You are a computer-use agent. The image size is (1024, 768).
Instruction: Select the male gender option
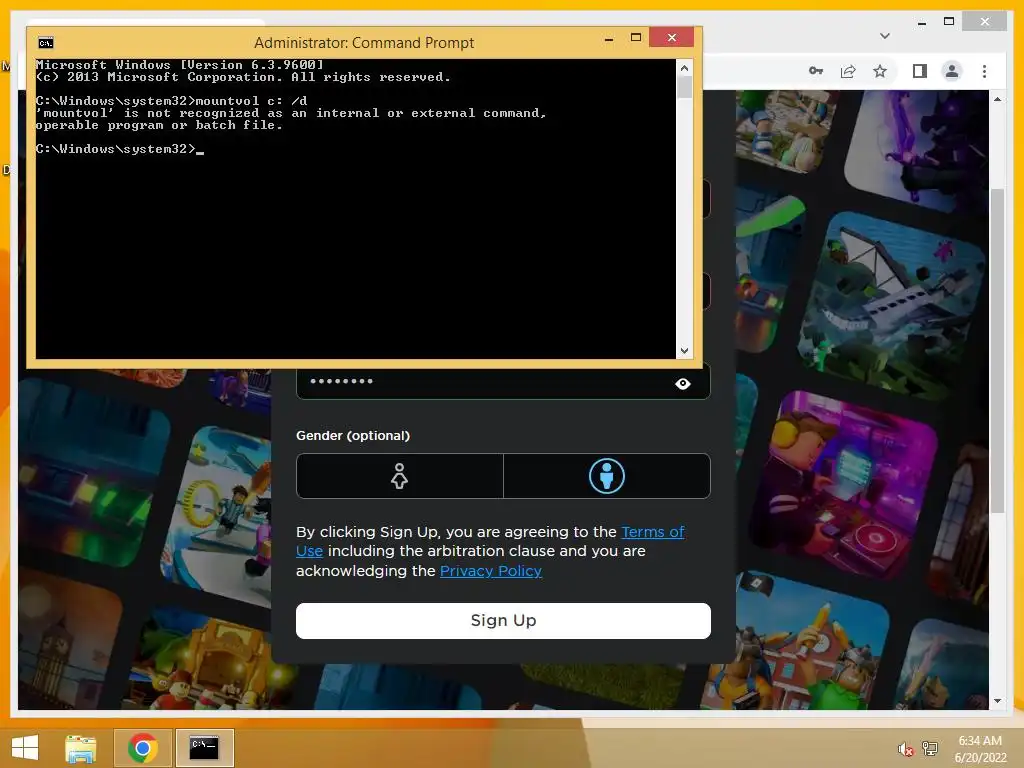[x=607, y=476]
